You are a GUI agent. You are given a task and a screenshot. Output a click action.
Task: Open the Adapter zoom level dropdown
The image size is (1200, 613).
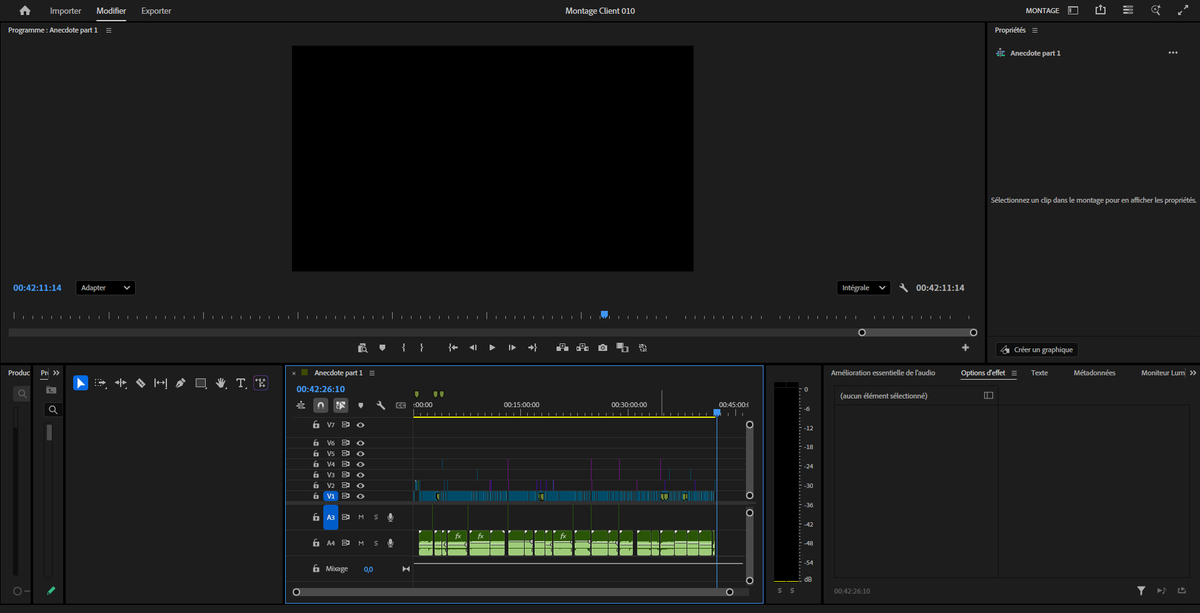[x=106, y=288]
